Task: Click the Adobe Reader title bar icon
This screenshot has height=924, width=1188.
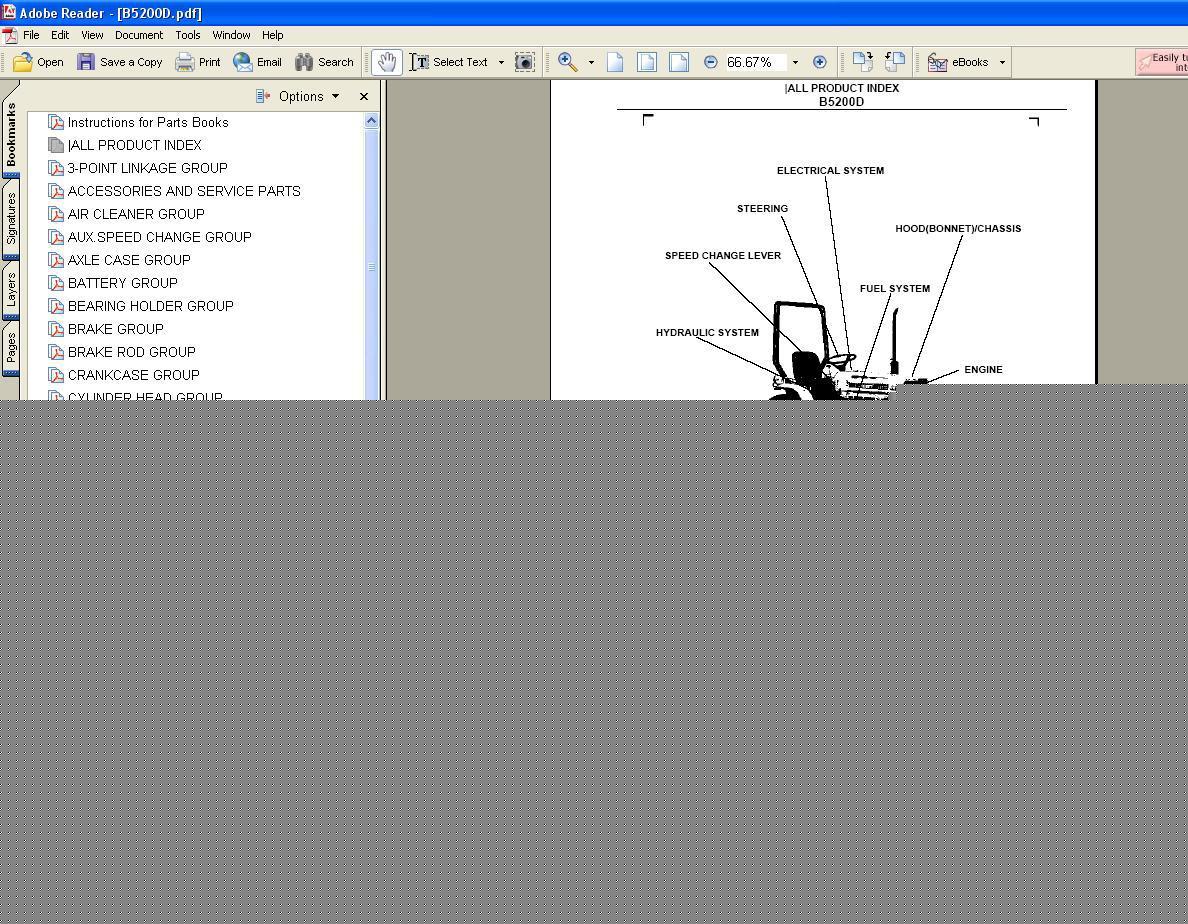Action: 8,12
